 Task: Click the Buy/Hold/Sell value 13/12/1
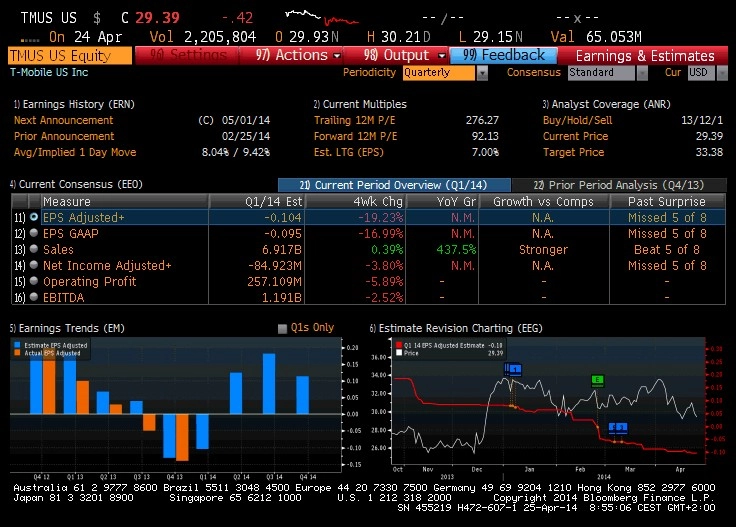tap(702, 120)
